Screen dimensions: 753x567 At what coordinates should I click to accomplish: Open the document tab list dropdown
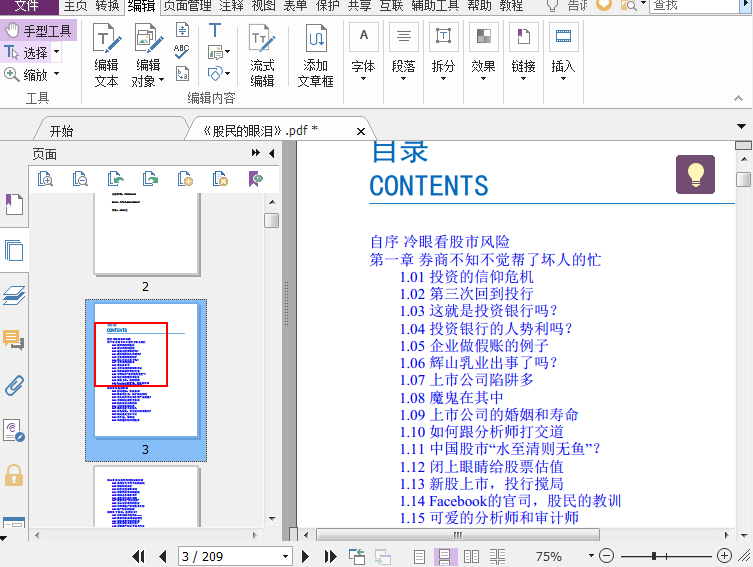pos(741,127)
